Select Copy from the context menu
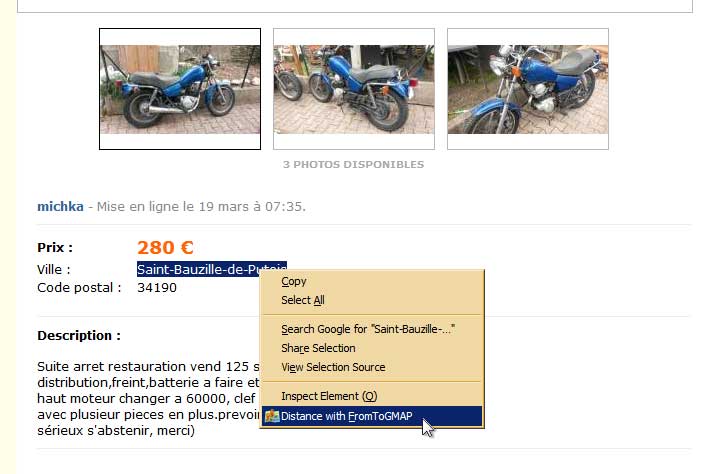The image size is (717, 474). [x=294, y=282]
